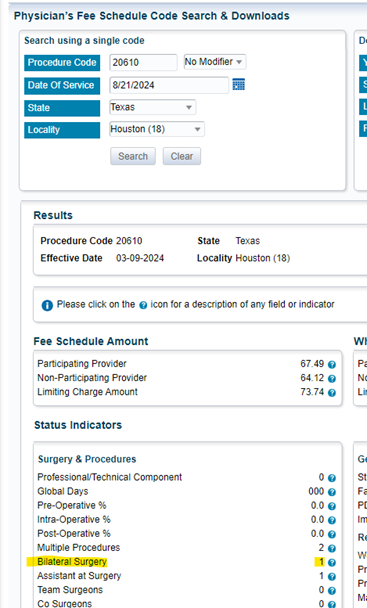367x608 pixels.
Task: Open the Locality dropdown Houston (18)
Action: coord(157,129)
